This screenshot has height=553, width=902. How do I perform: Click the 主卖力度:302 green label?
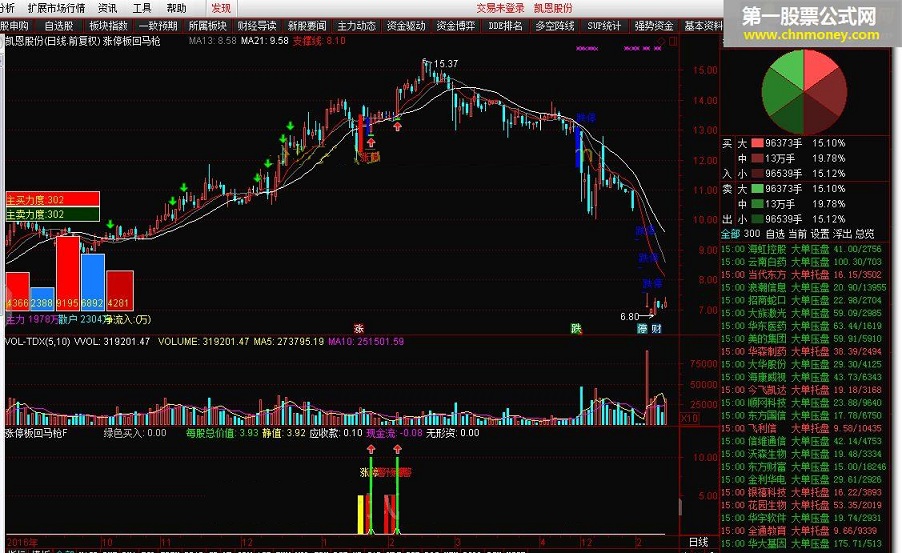click(52, 214)
